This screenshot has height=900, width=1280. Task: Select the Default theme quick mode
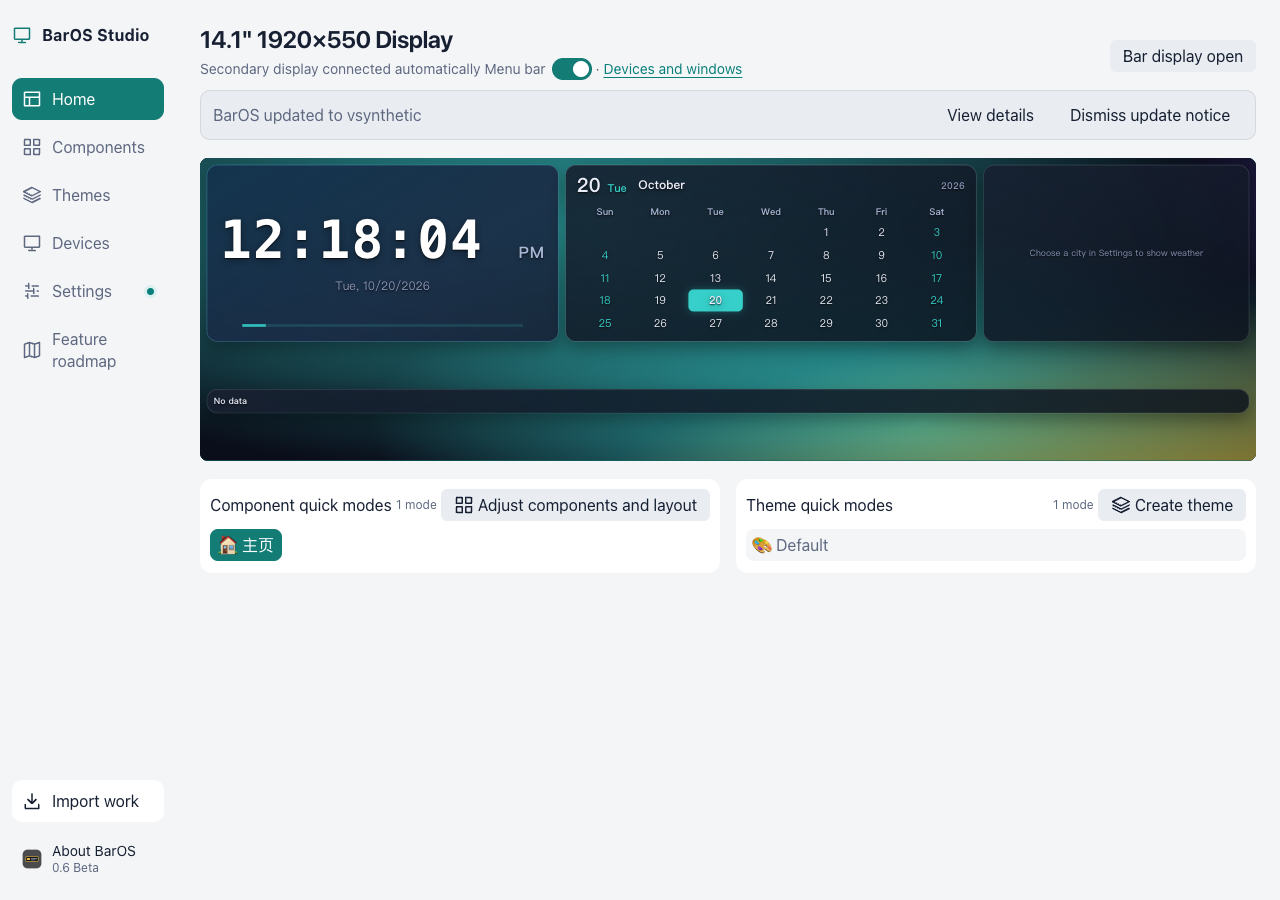pyautogui.click(x=996, y=545)
